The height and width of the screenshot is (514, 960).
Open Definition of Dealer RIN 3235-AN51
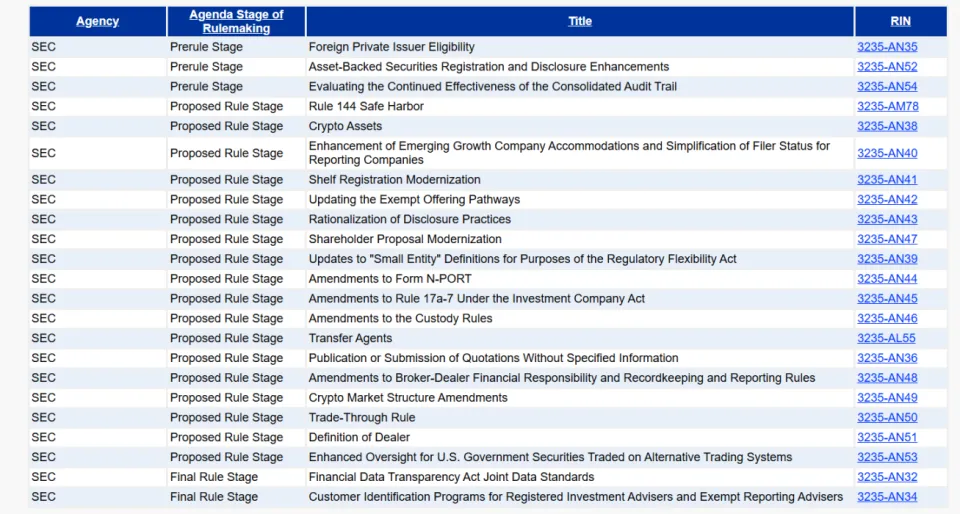887,437
